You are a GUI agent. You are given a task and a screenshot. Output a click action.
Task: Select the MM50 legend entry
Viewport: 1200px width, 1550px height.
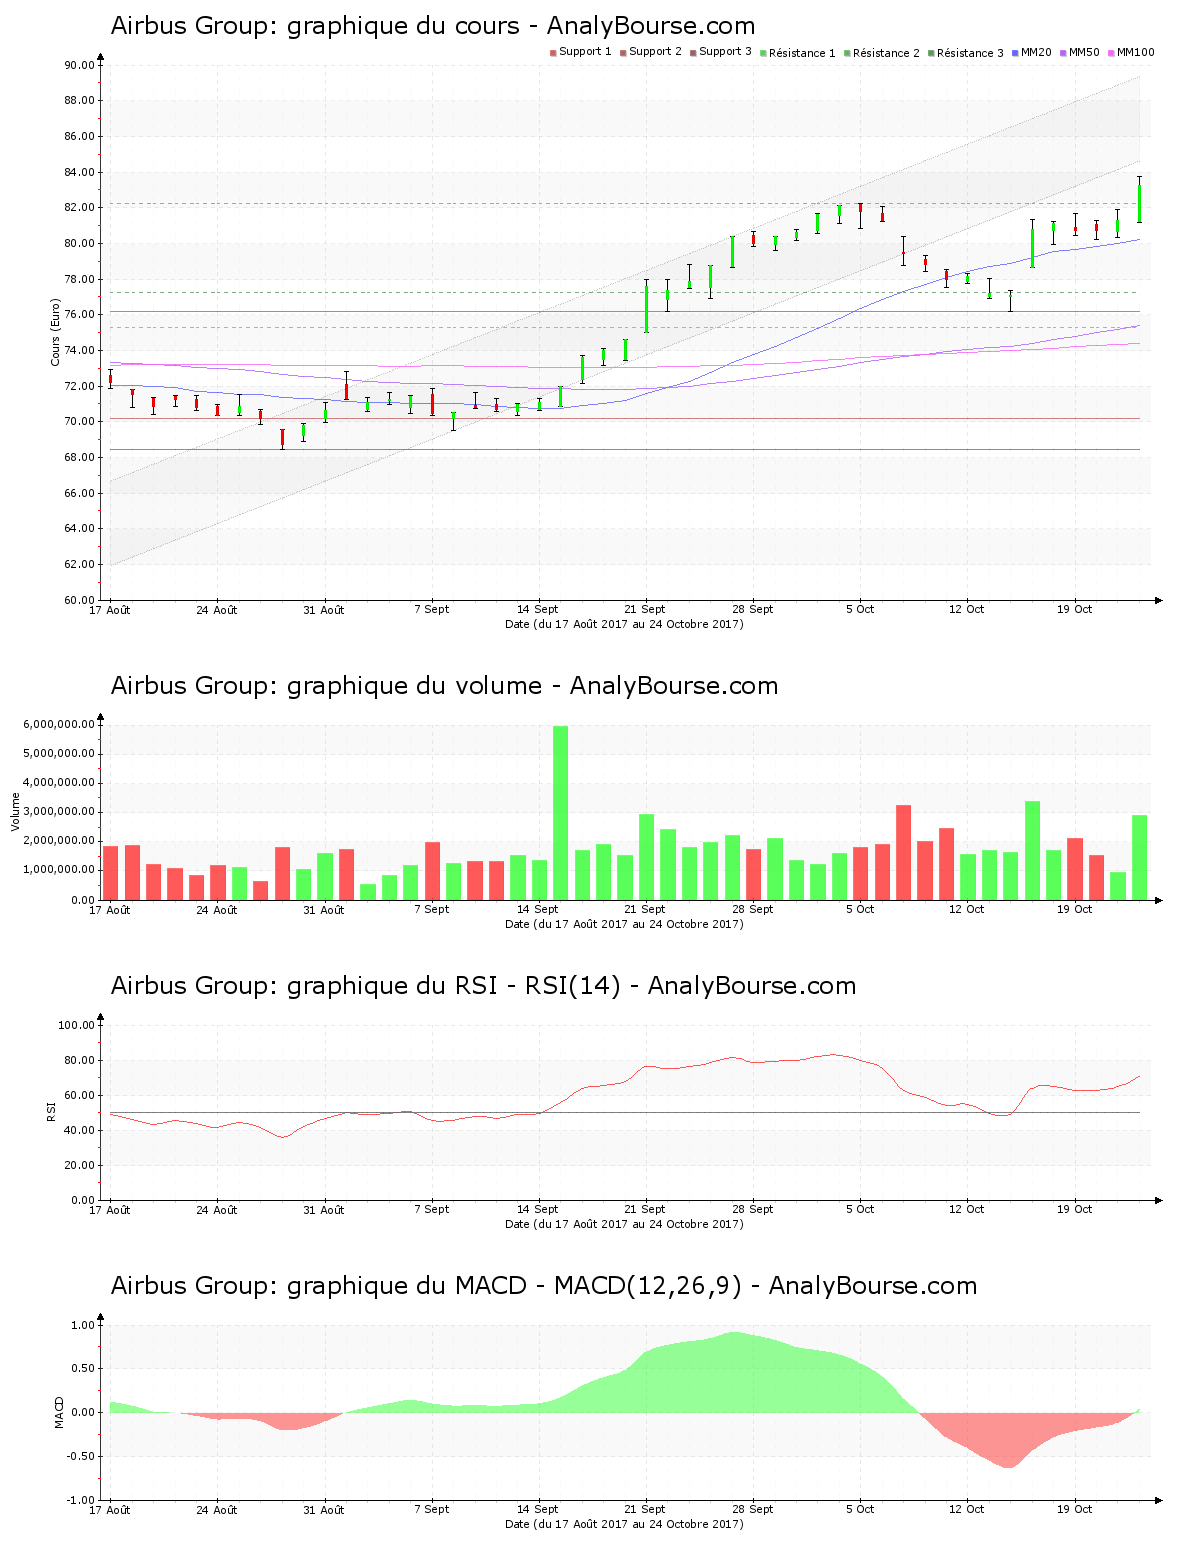pyautogui.click(x=1080, y=52)
